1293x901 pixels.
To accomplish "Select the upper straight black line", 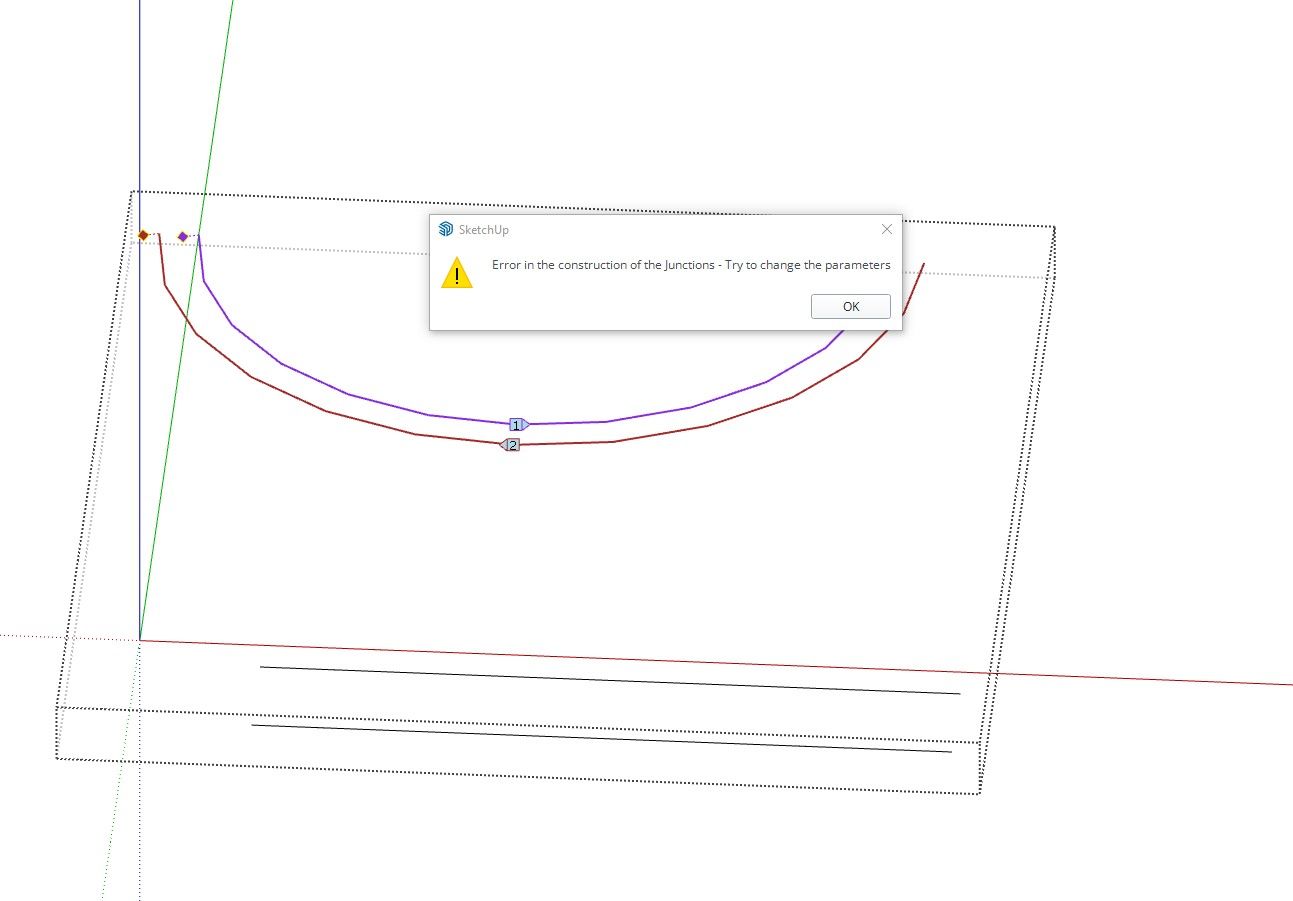I will (x=610, y=680).
